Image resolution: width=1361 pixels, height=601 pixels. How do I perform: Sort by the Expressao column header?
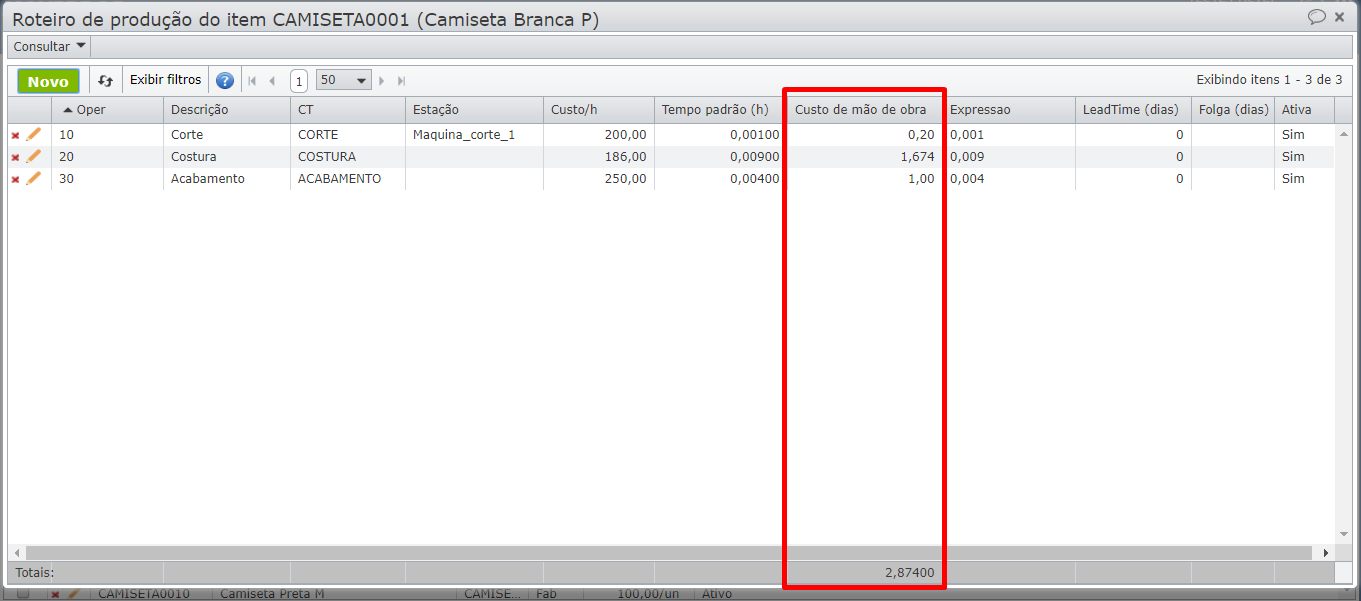pos(1009,109)
